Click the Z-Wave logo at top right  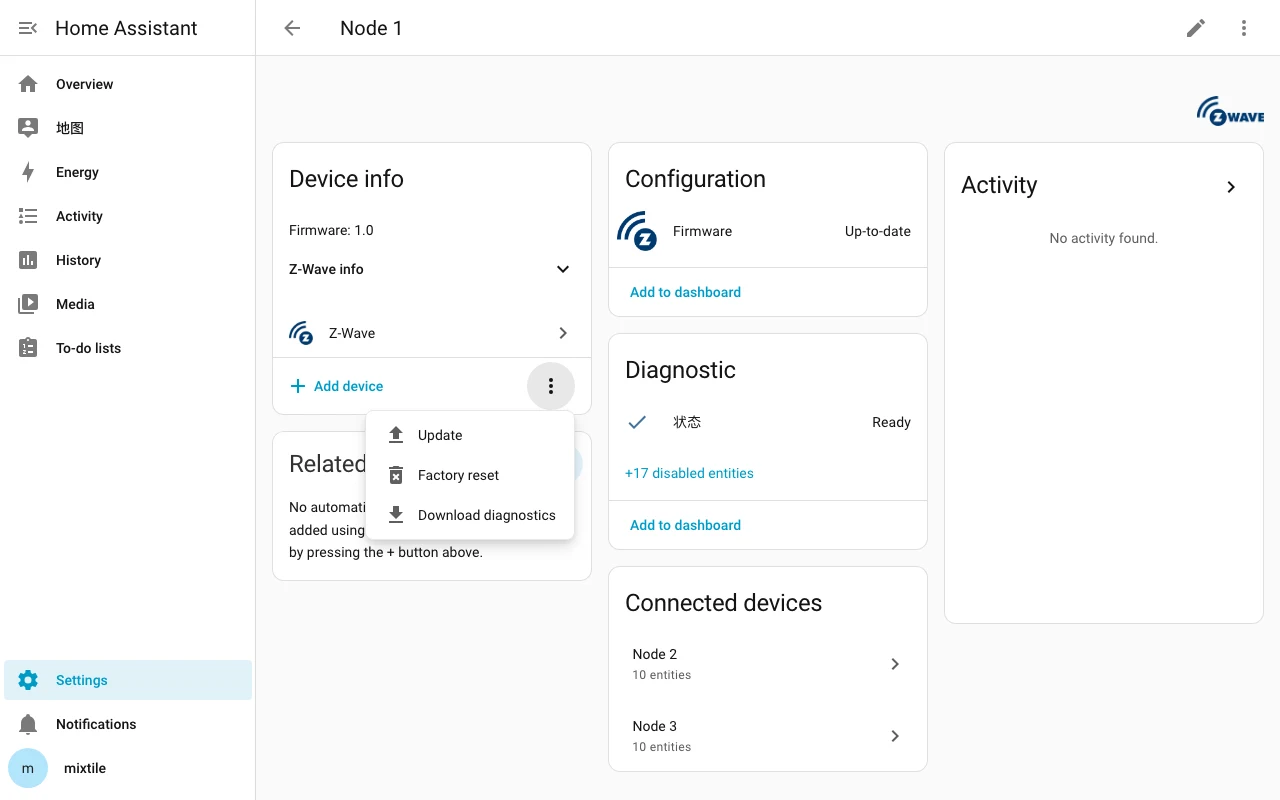coord(1230,110)
